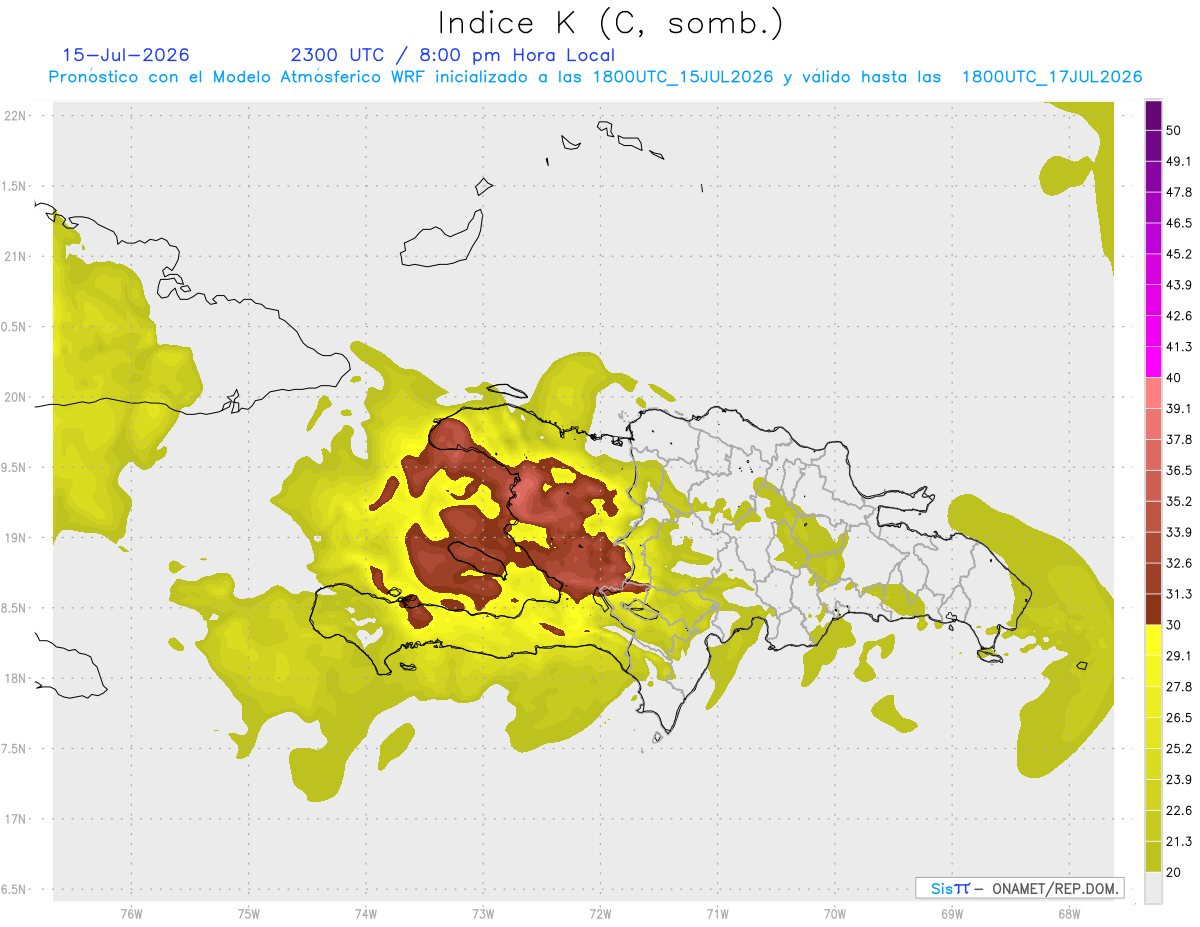Click the '21N' latitude axis label
Image resolution: width=1200 pixels, height=927 pixels.
click(15, 256)
